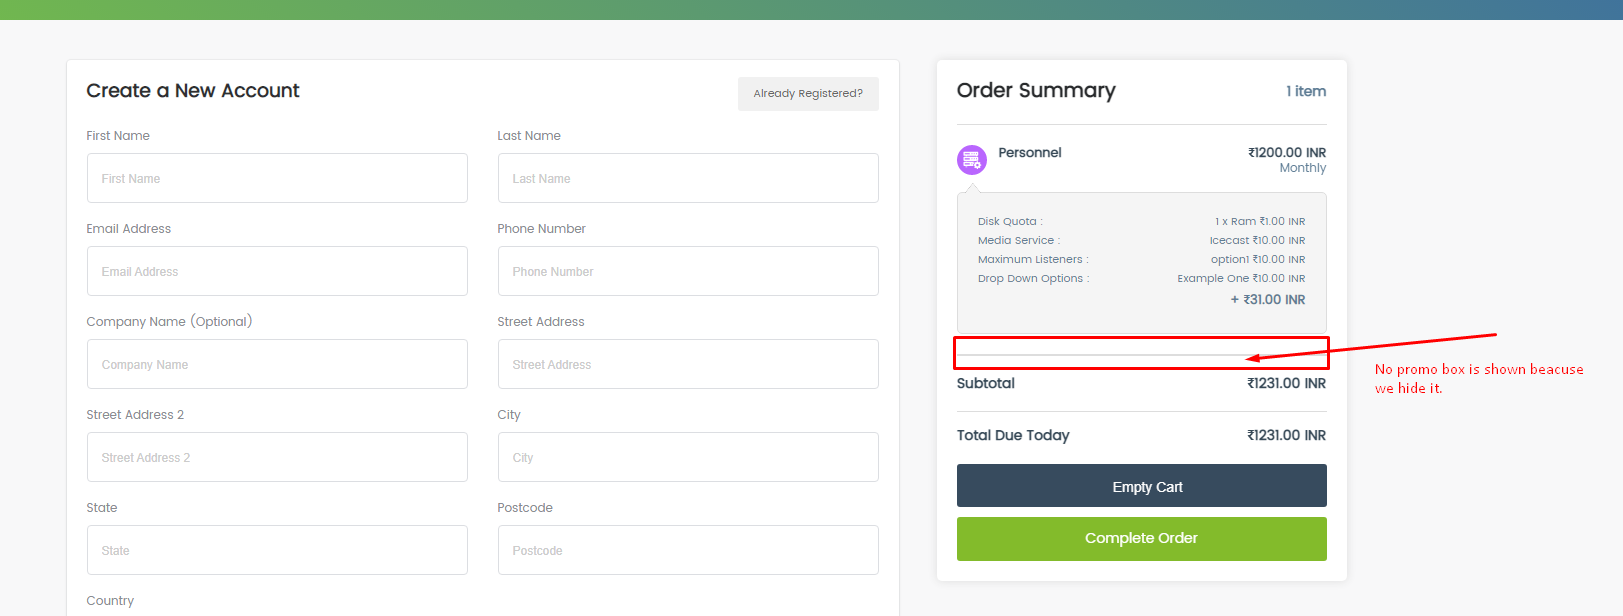Click the 'option1 ₹10.00 INR' value
The width and height of the screenshot is (1623, 616).
pyautogui.click(x=1258, y=260)
